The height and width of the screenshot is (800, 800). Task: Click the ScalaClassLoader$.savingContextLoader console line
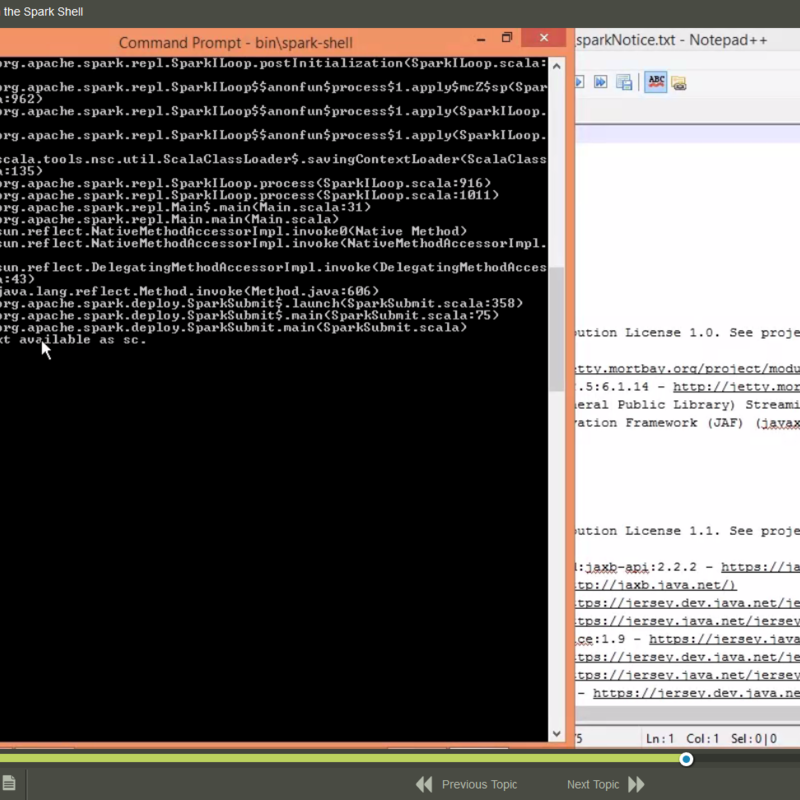273,159
